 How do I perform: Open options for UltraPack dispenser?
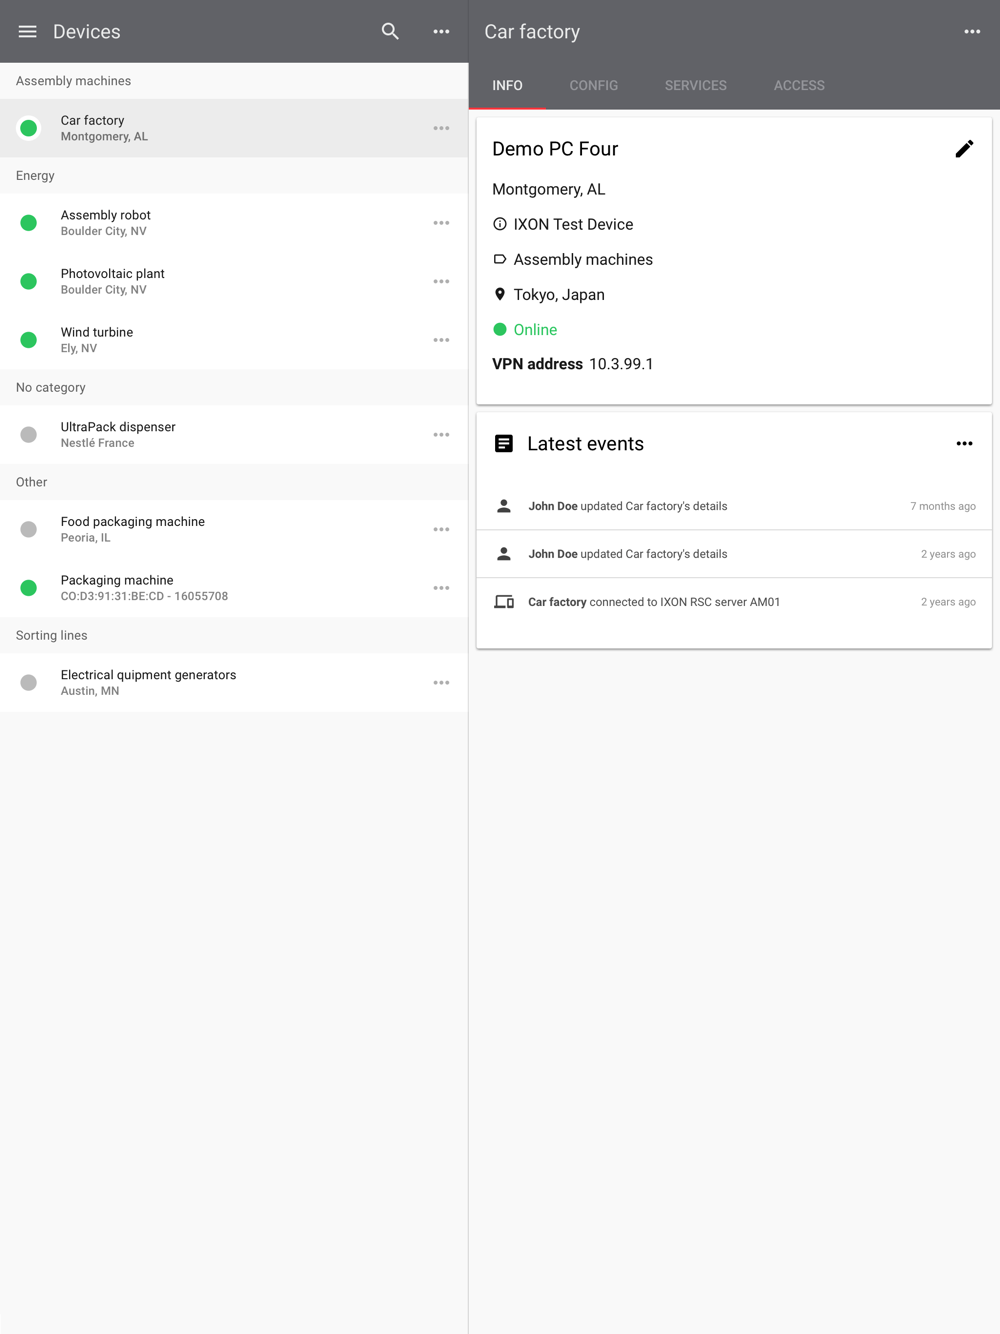tap(441, 435)
